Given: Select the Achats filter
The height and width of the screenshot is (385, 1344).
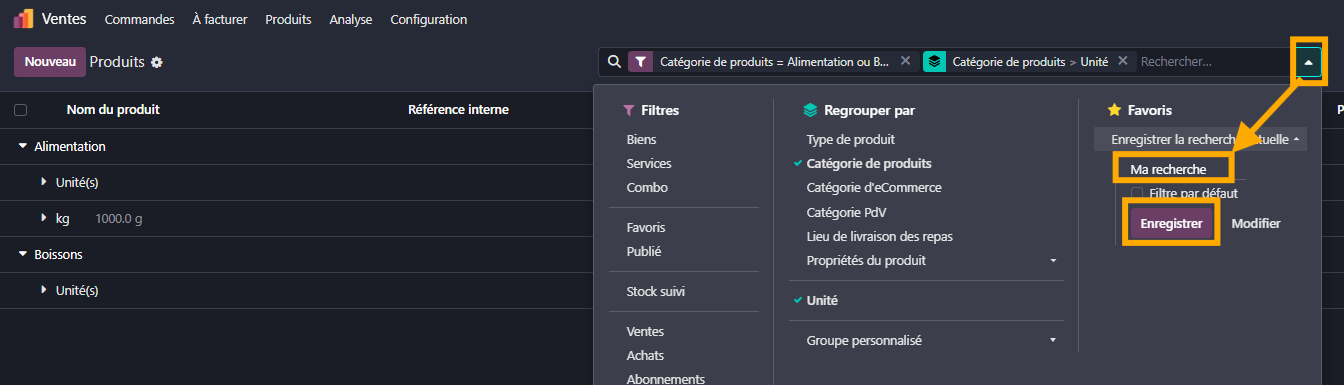Looking at the screenshot, I should point(645,356).
